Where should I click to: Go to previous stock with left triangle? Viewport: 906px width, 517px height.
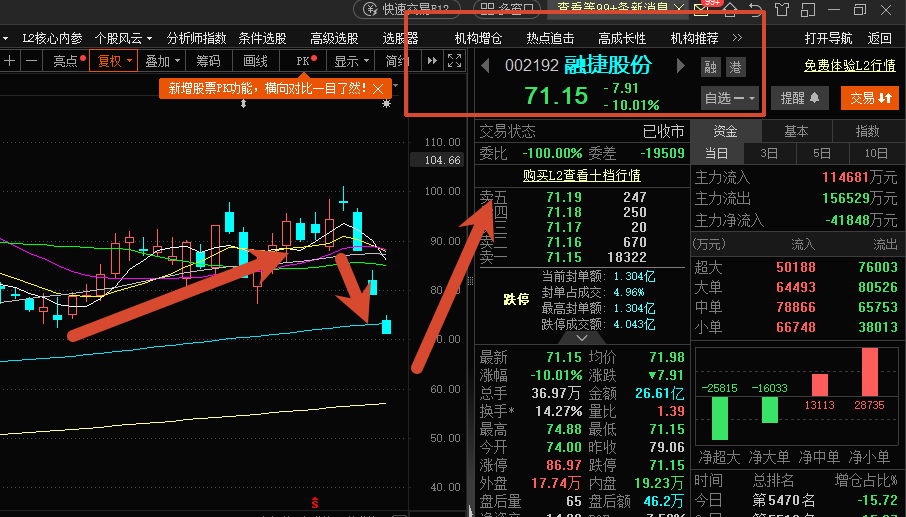[485, 66]
